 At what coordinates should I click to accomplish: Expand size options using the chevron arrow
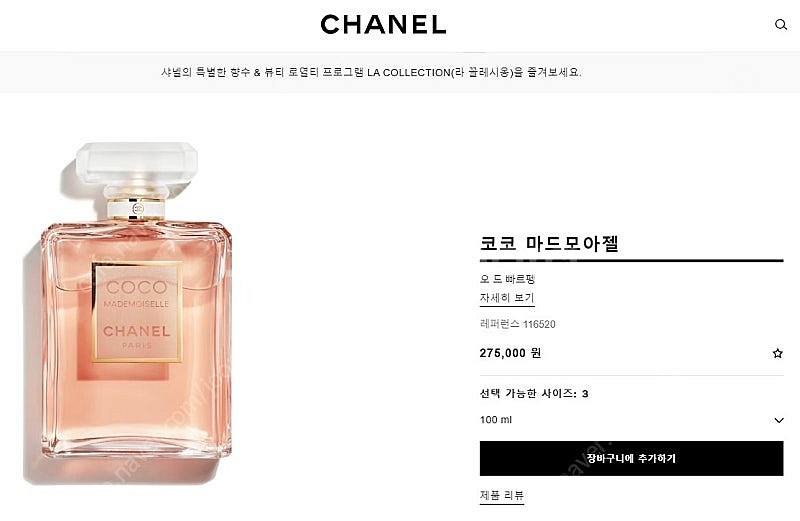pos(779,420)
